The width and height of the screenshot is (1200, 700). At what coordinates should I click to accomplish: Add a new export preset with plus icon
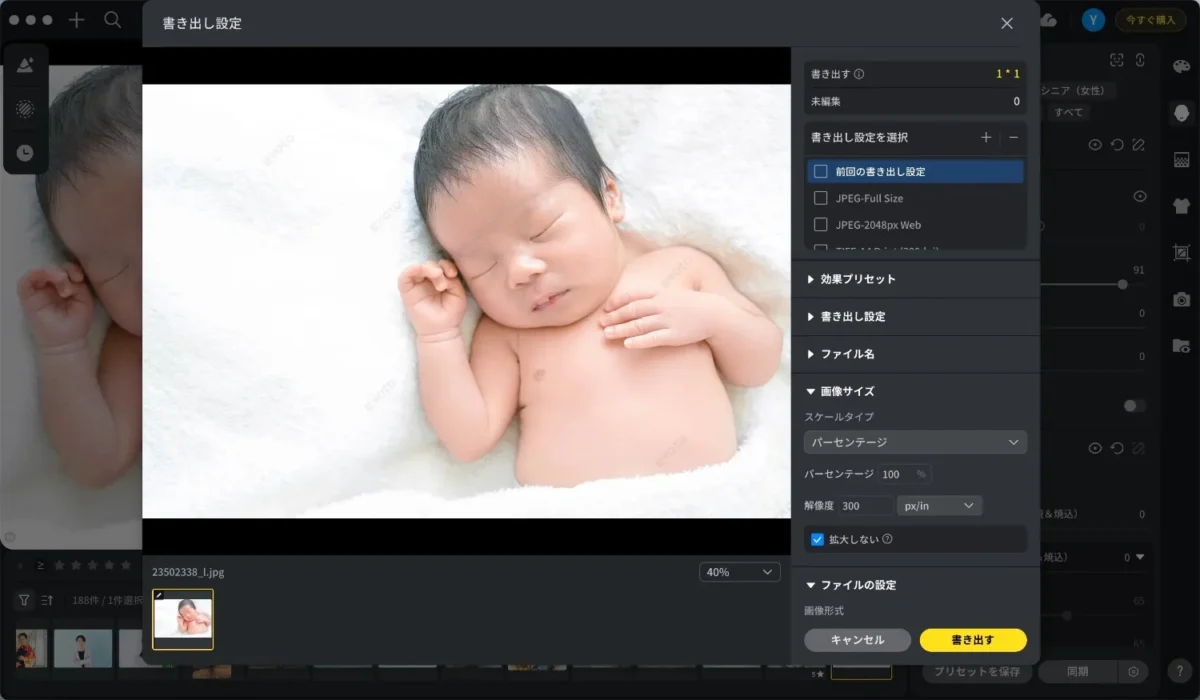(986, 137)
